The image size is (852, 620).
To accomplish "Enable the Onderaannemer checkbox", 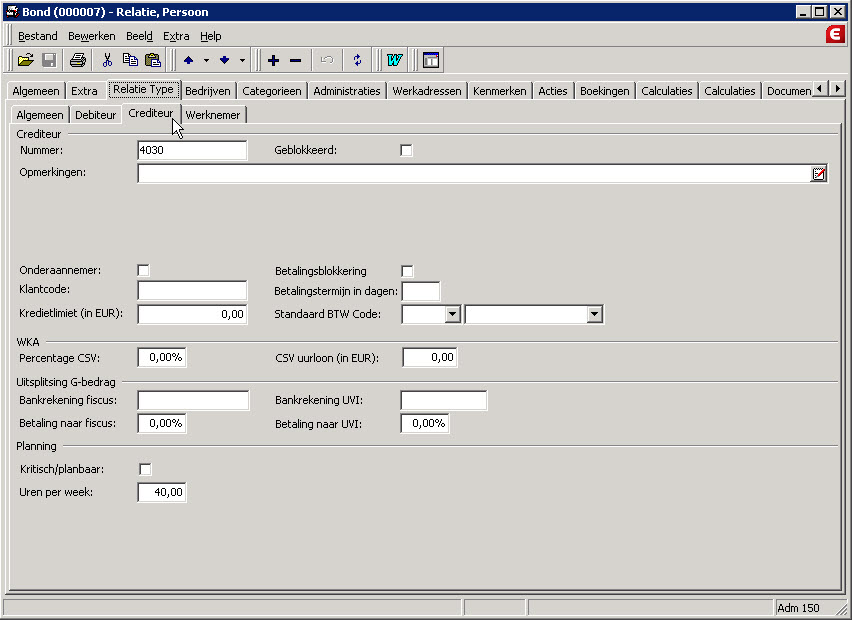I will [143, 271].
